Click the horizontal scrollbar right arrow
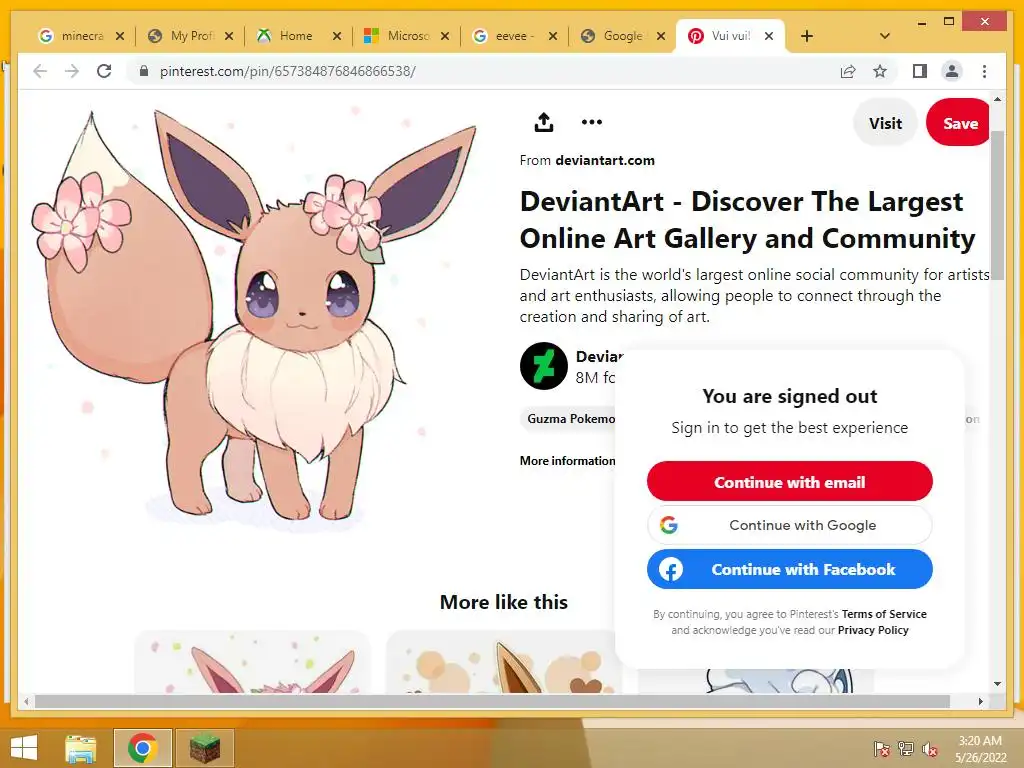Screen dimensions: 1024x768 (980, 701)
